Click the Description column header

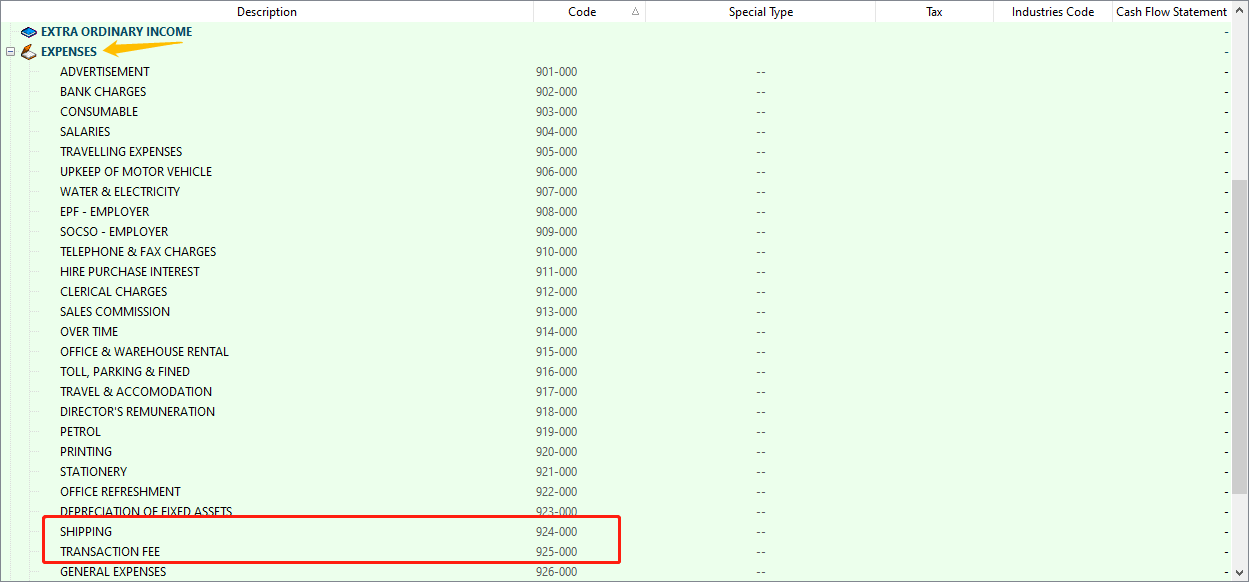click(266, 12)
